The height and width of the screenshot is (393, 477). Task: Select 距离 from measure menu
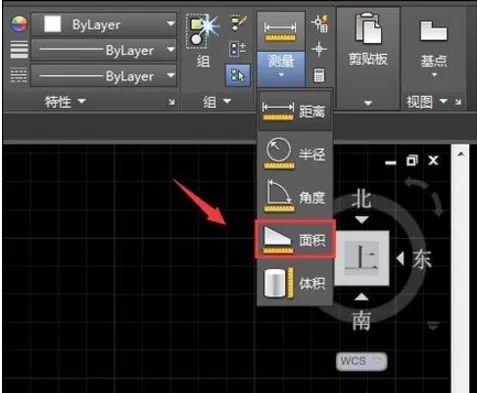coord(295,111)
